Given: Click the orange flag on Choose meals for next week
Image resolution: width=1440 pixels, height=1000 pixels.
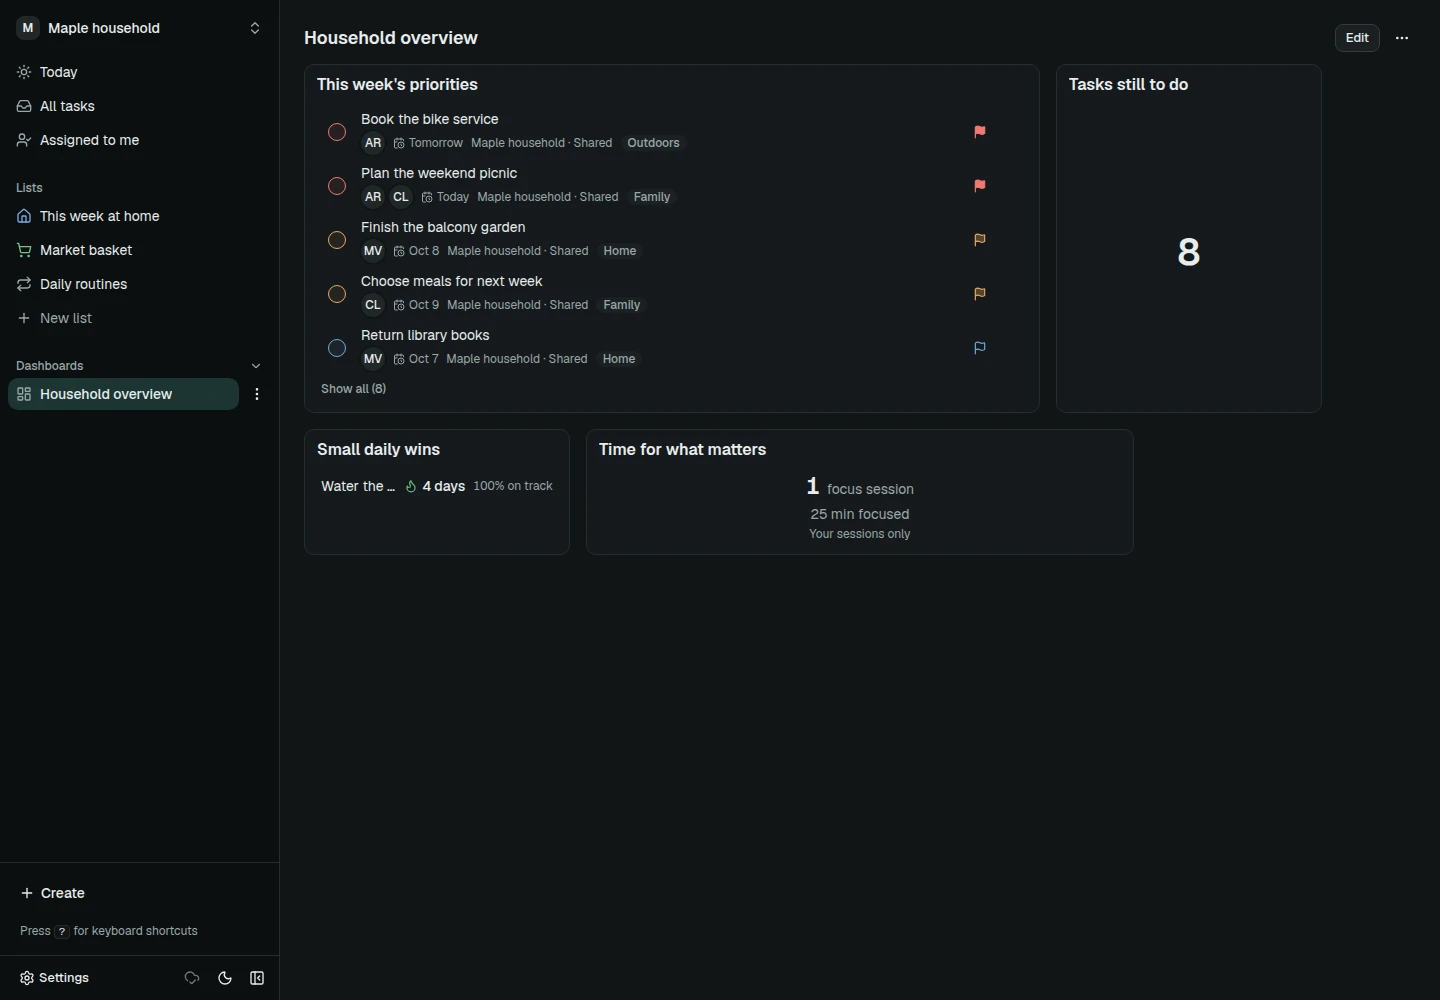Looking at the screenshot, I should [981, 294].
